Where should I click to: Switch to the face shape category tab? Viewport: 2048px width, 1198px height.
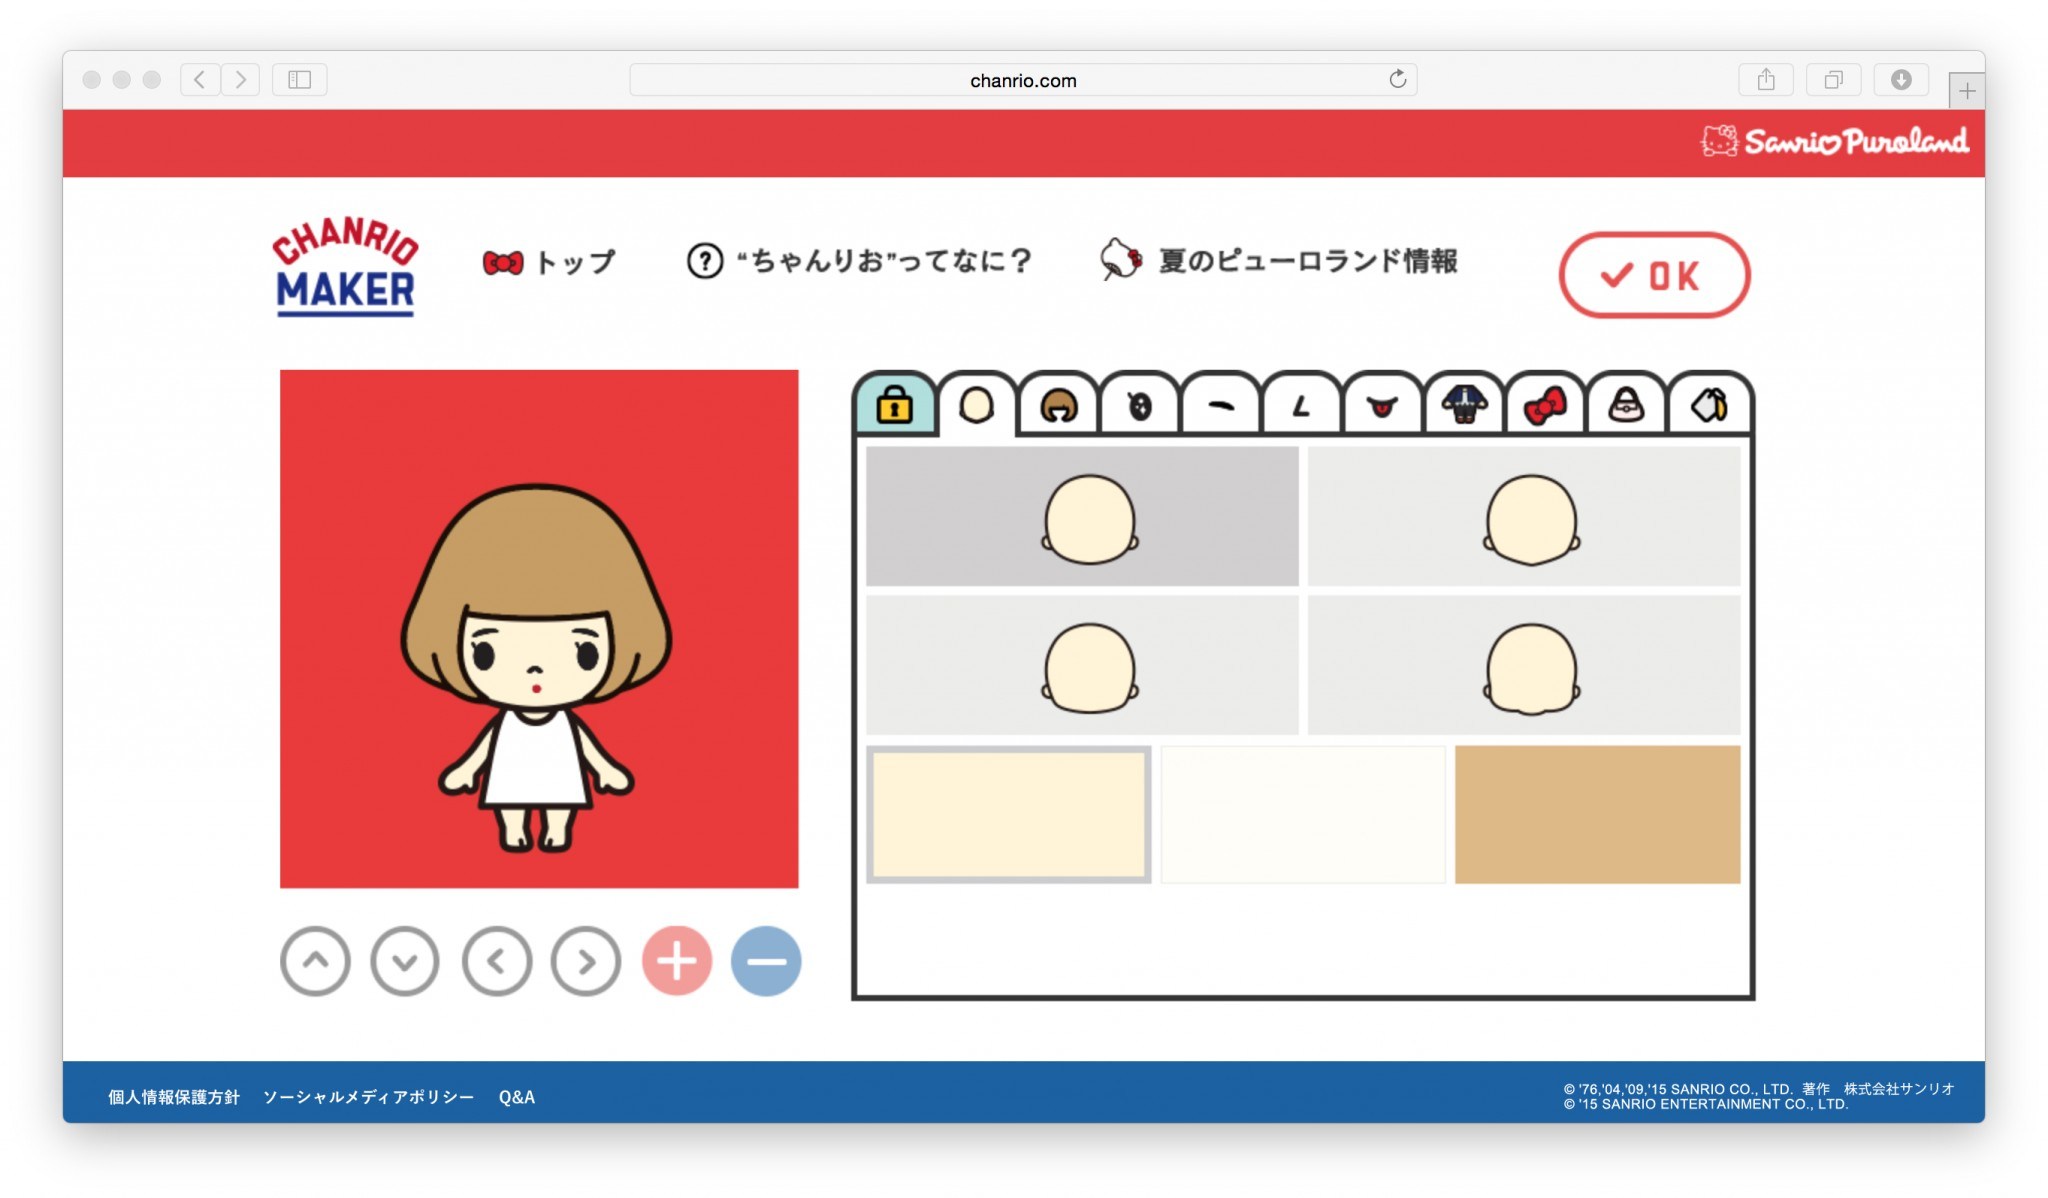(978, 406)
